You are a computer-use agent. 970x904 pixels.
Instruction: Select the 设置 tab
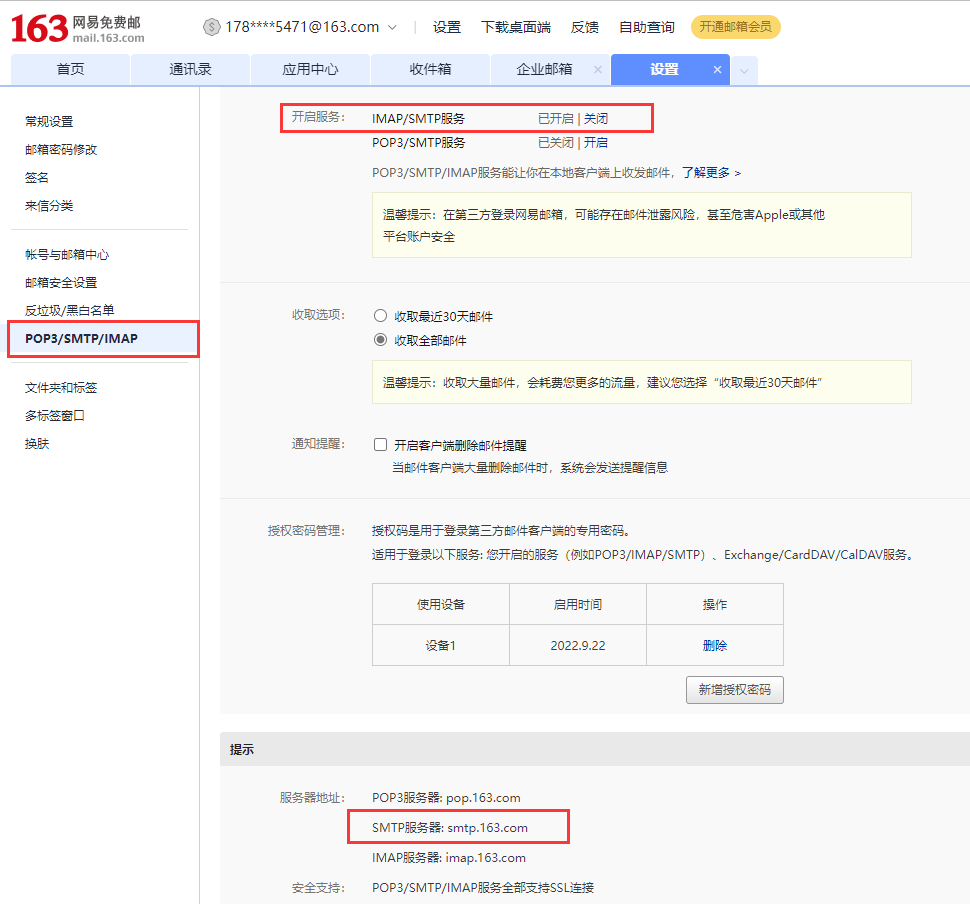pos(664,69)
